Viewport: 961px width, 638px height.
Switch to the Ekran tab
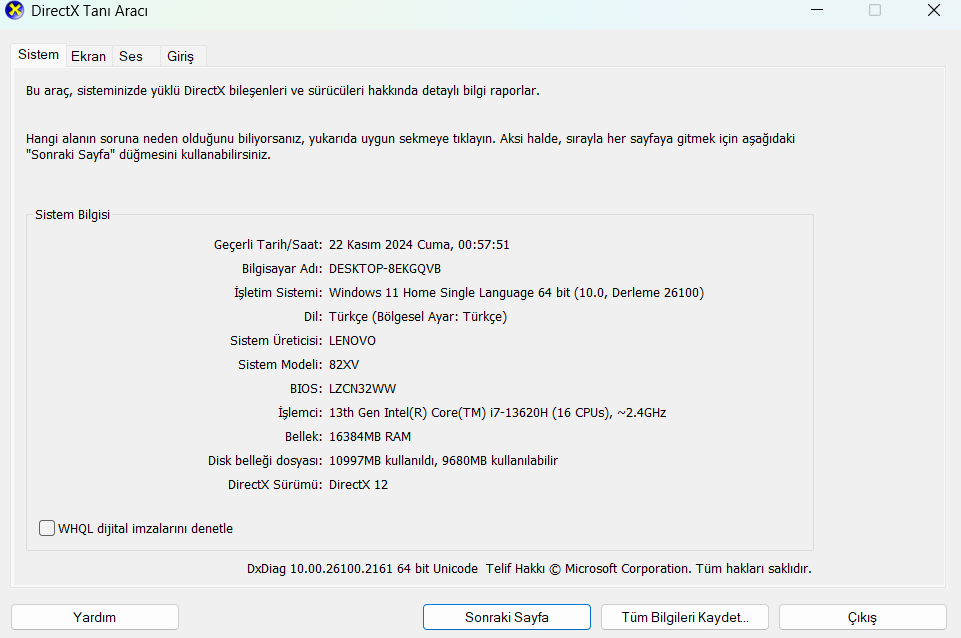tap(89, 56)
